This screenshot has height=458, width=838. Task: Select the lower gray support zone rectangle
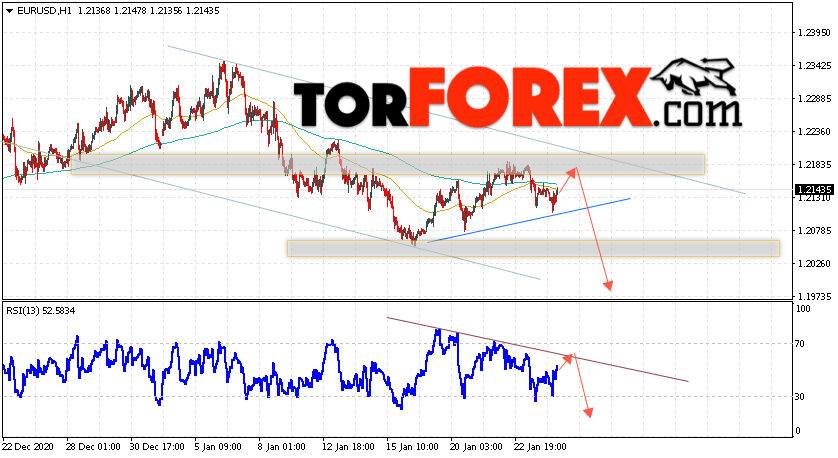(x=533, y=249)
